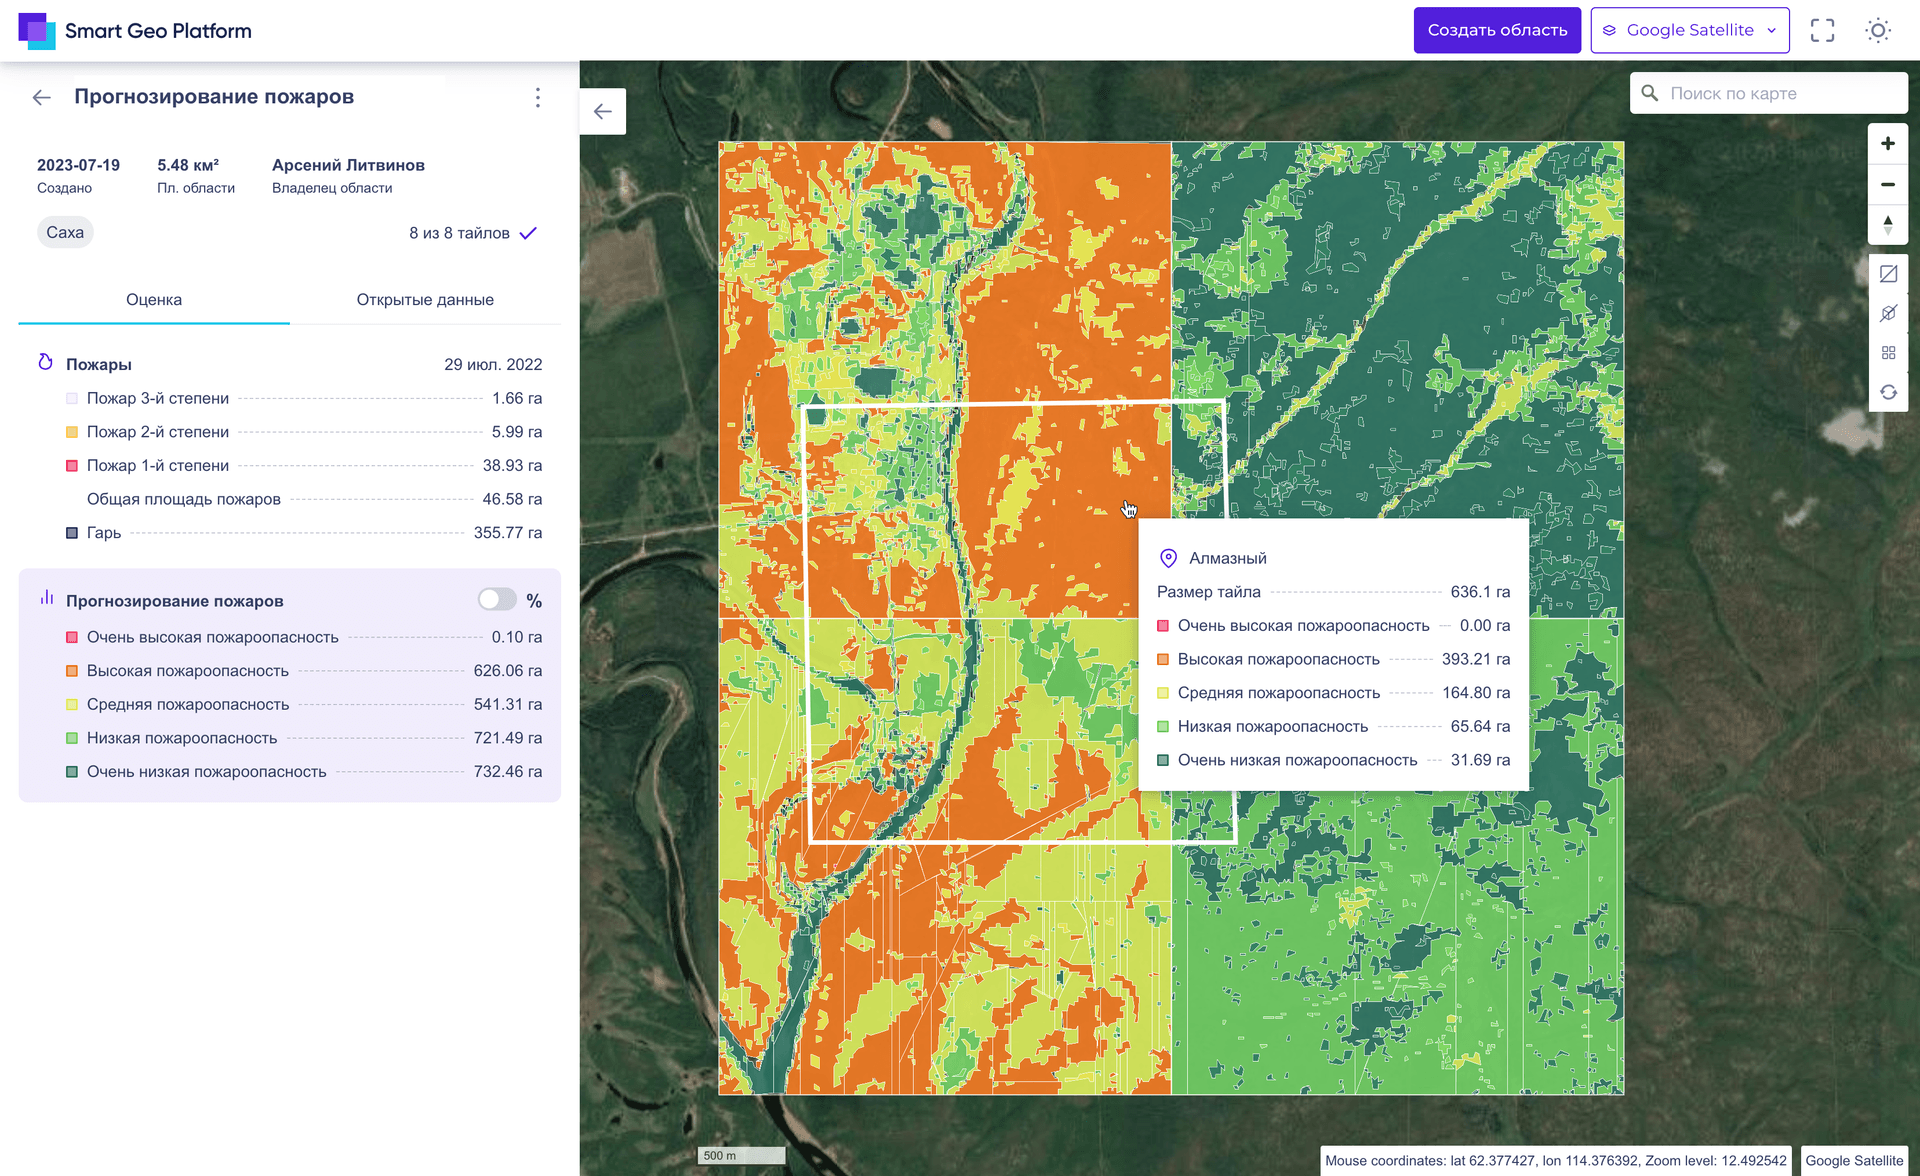
Task: Click the Саха region tag
Action: [x=65, y=232]
